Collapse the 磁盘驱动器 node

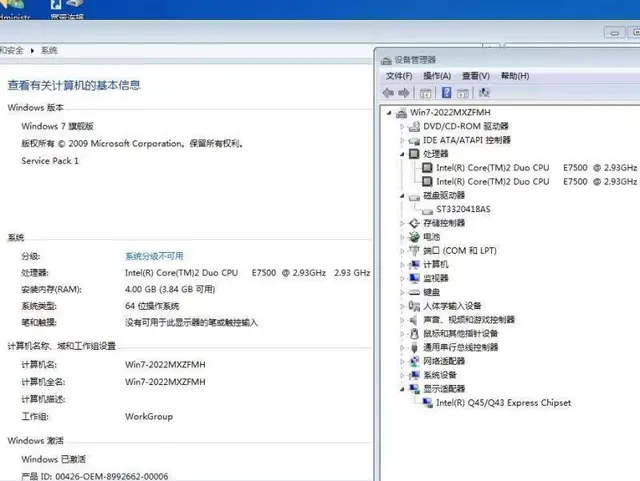(402, 196)
